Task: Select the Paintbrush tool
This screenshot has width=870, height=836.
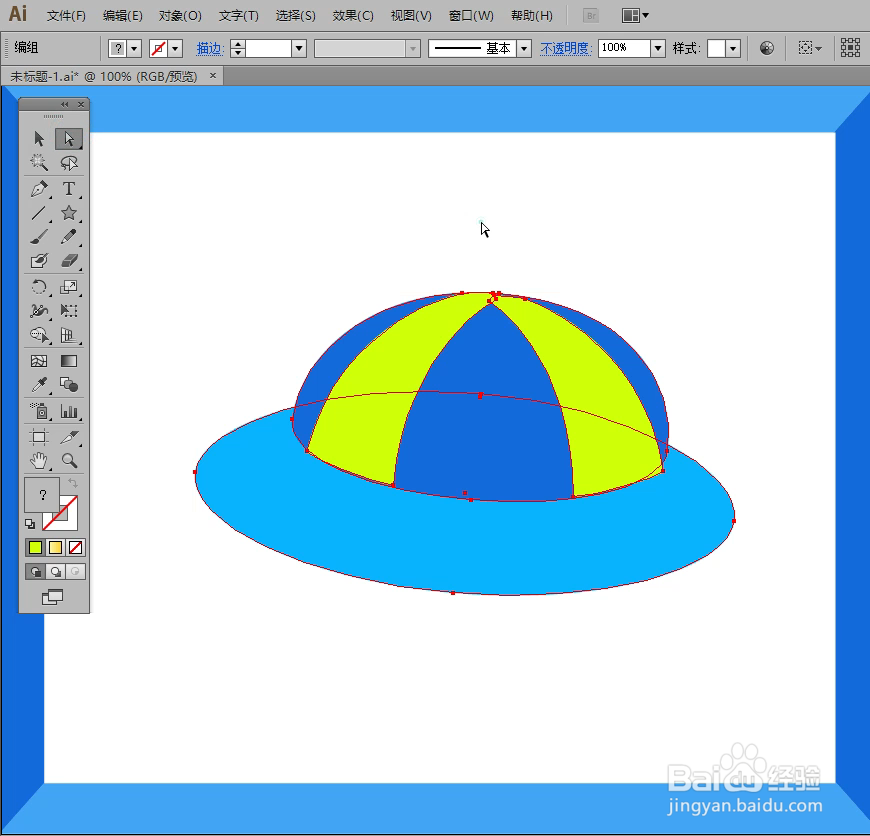Action: pyautogui.click(x=39, y=237)
